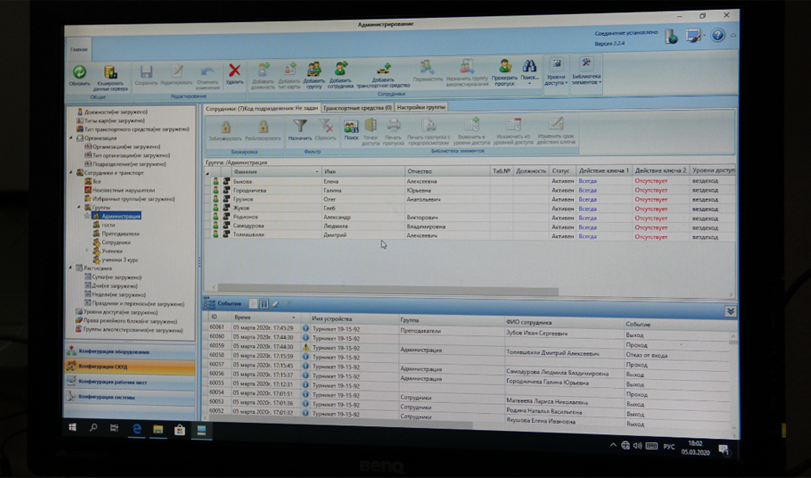Image resolution: width=811 pixels, height=478 pixels.
Task: Open Фамилия column header dropdown arrow
Action: coord(317,172)
